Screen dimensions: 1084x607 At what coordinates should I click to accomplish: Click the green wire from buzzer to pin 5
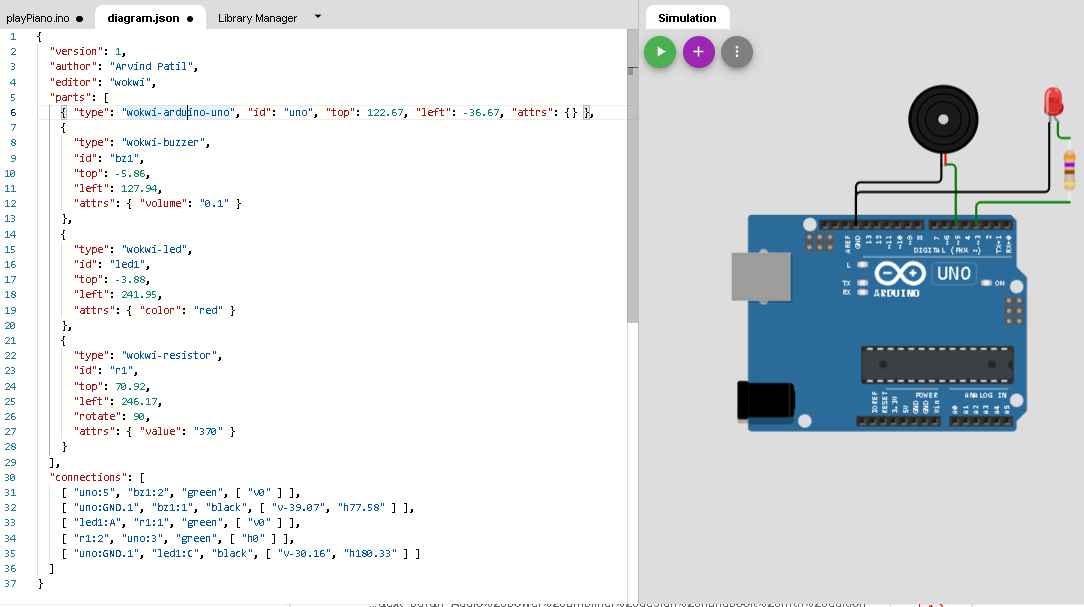point(956,194)
